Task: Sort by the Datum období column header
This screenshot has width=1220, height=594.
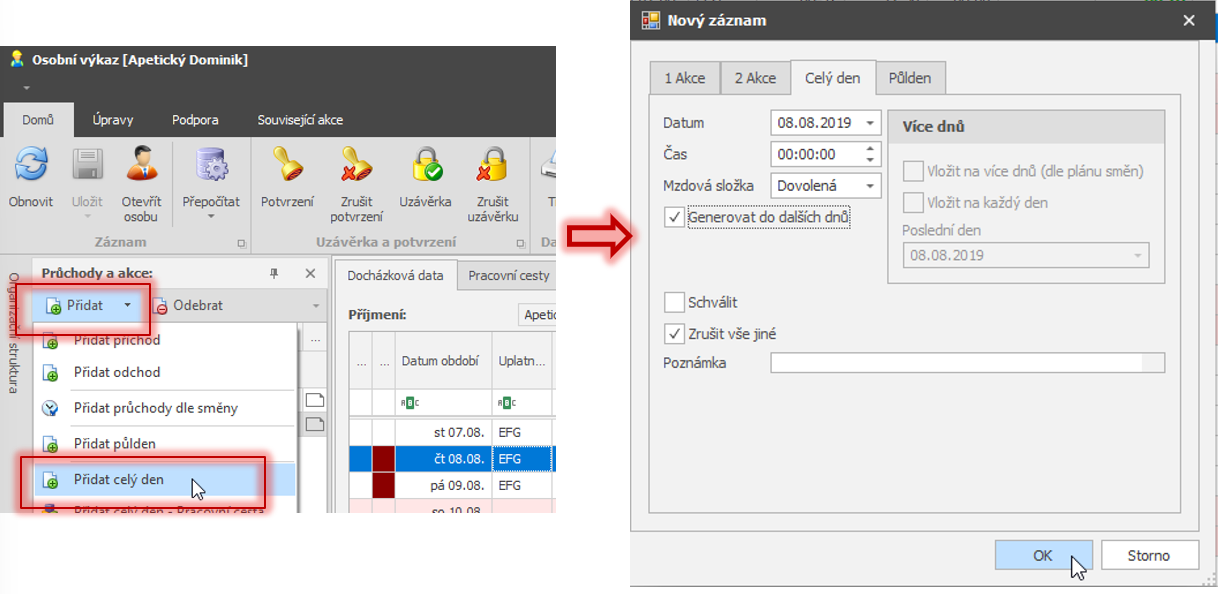Action: click(443, 360)
